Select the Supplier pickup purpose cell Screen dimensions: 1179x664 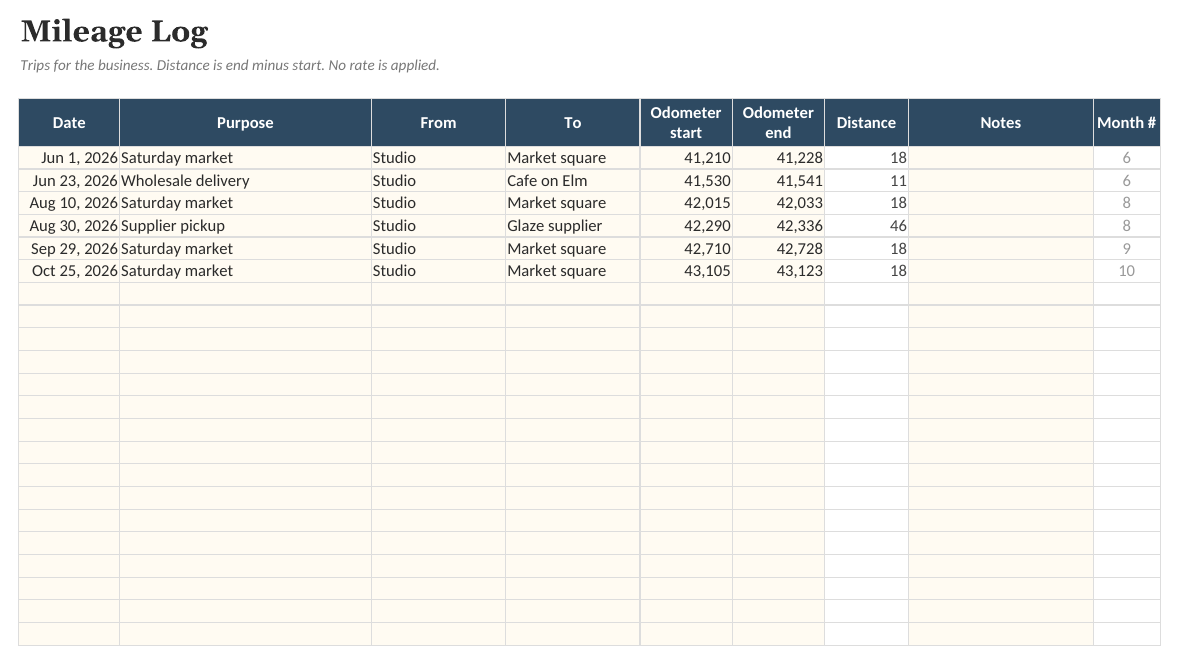click(x=245, y=226)
